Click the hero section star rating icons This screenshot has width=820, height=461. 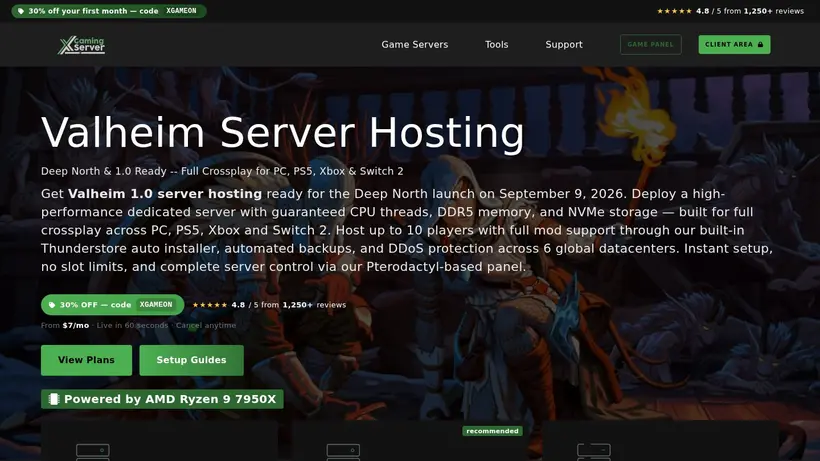(210, 305)
